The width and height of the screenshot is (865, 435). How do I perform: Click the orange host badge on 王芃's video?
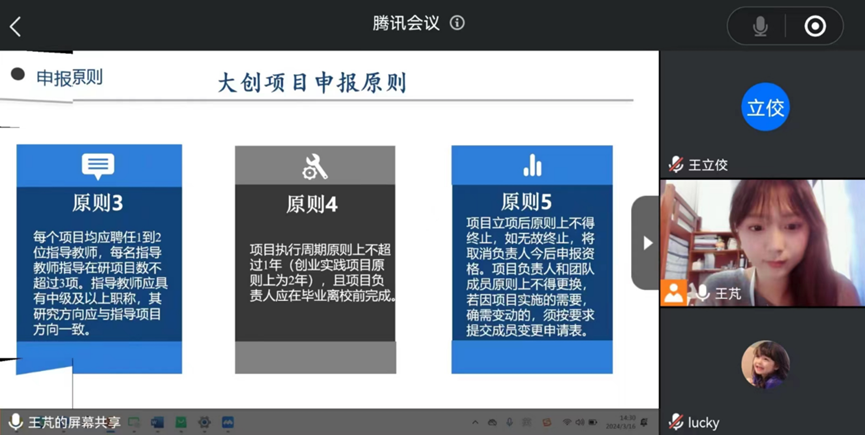coord(675,293)
